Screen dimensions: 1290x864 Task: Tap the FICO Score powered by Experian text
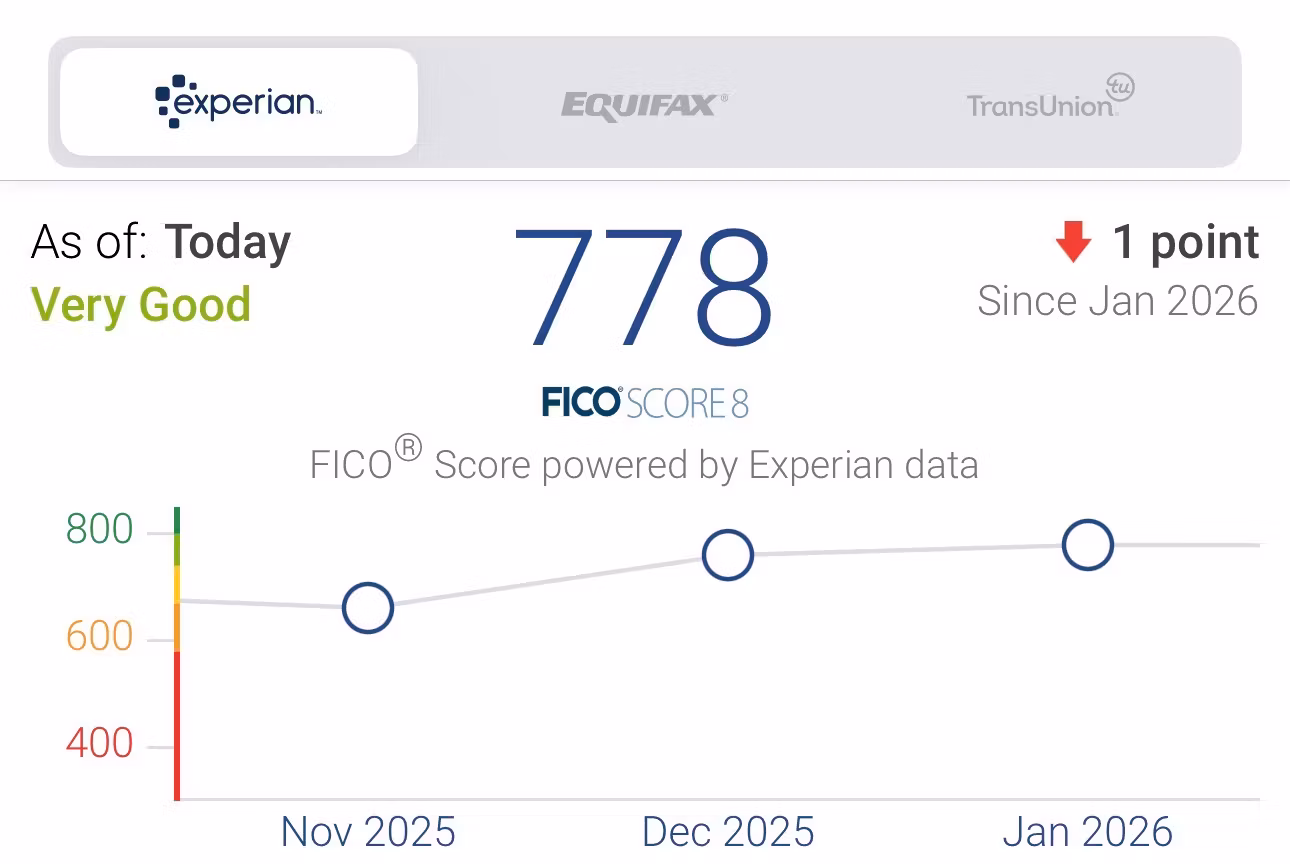point(644,464)
